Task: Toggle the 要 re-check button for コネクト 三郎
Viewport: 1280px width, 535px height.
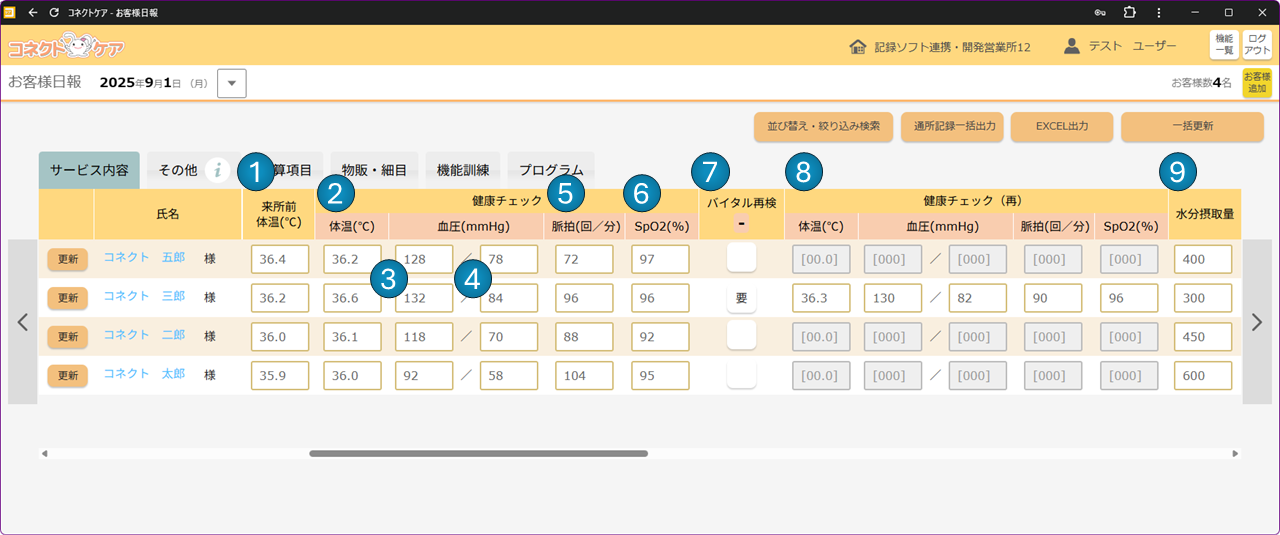Action: pyautogui.click(x=741, y=298)
